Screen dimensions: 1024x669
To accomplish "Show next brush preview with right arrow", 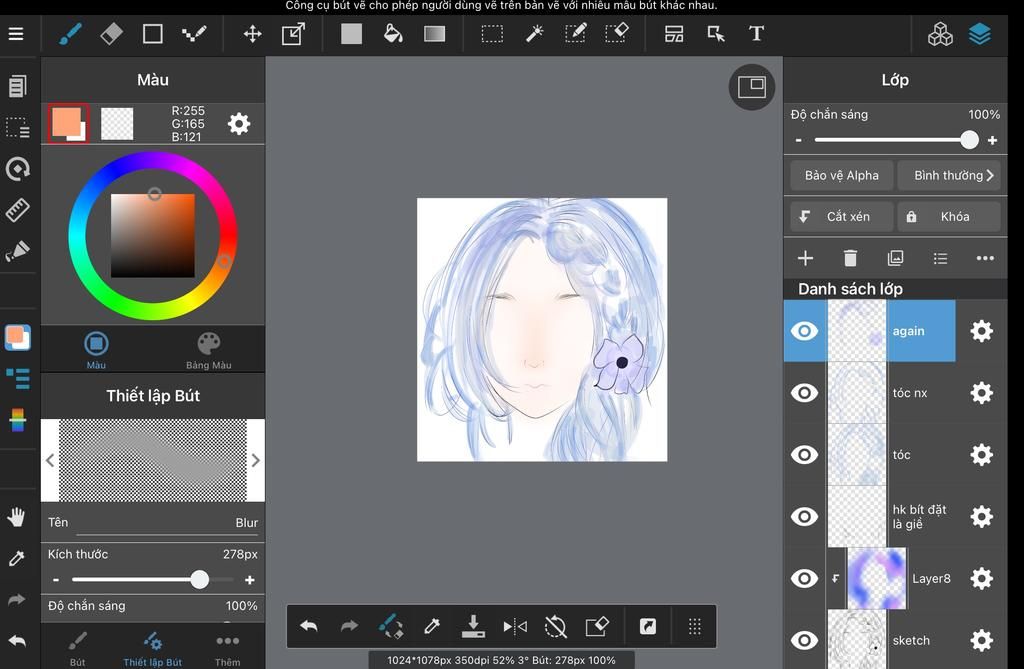I will 256,461.
